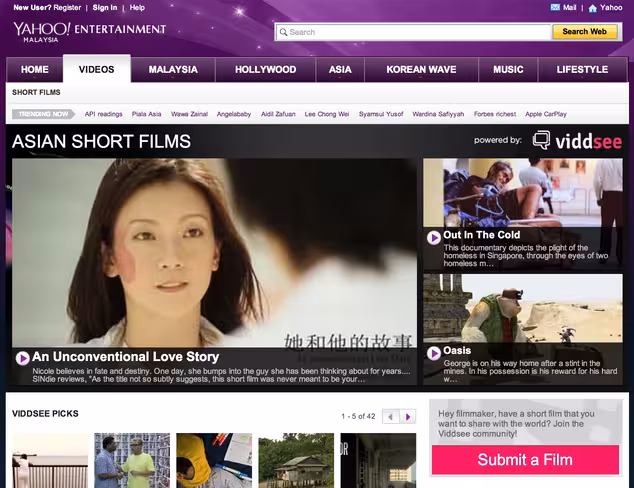This screenshot has width=634, height=488.
Task: Open the stilt house pick thumbnail
Action: coord(296,461)
